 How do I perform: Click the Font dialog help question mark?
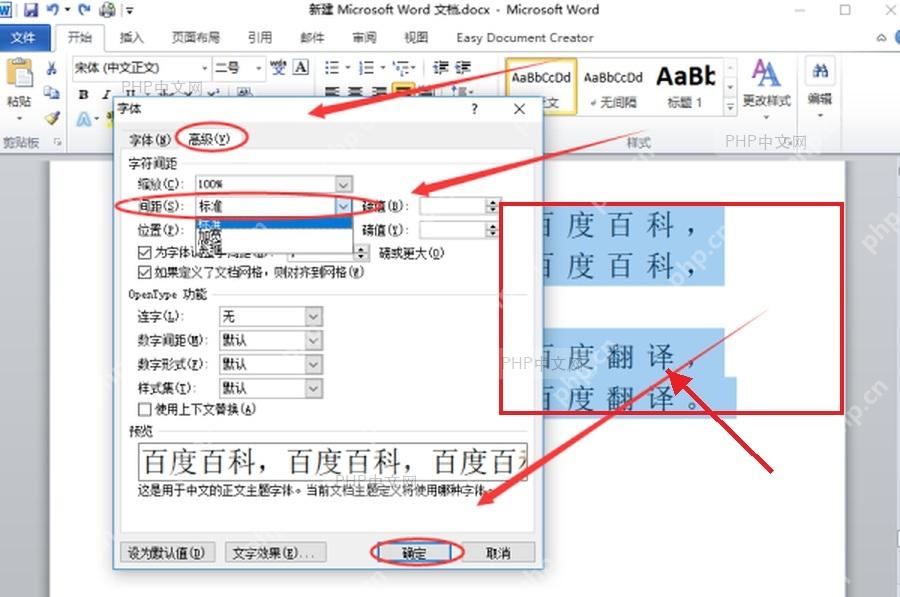(x=474, y=108)
